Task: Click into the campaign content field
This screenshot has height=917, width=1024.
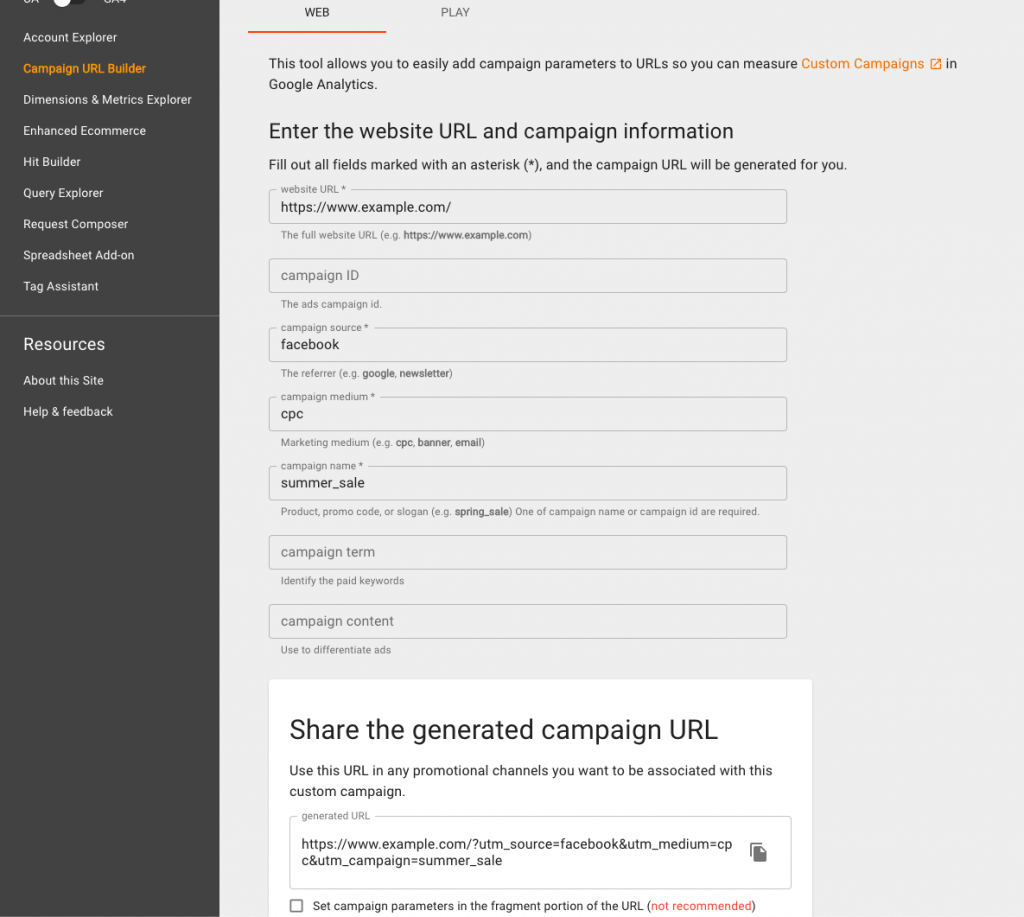Action: coord(528,622)
